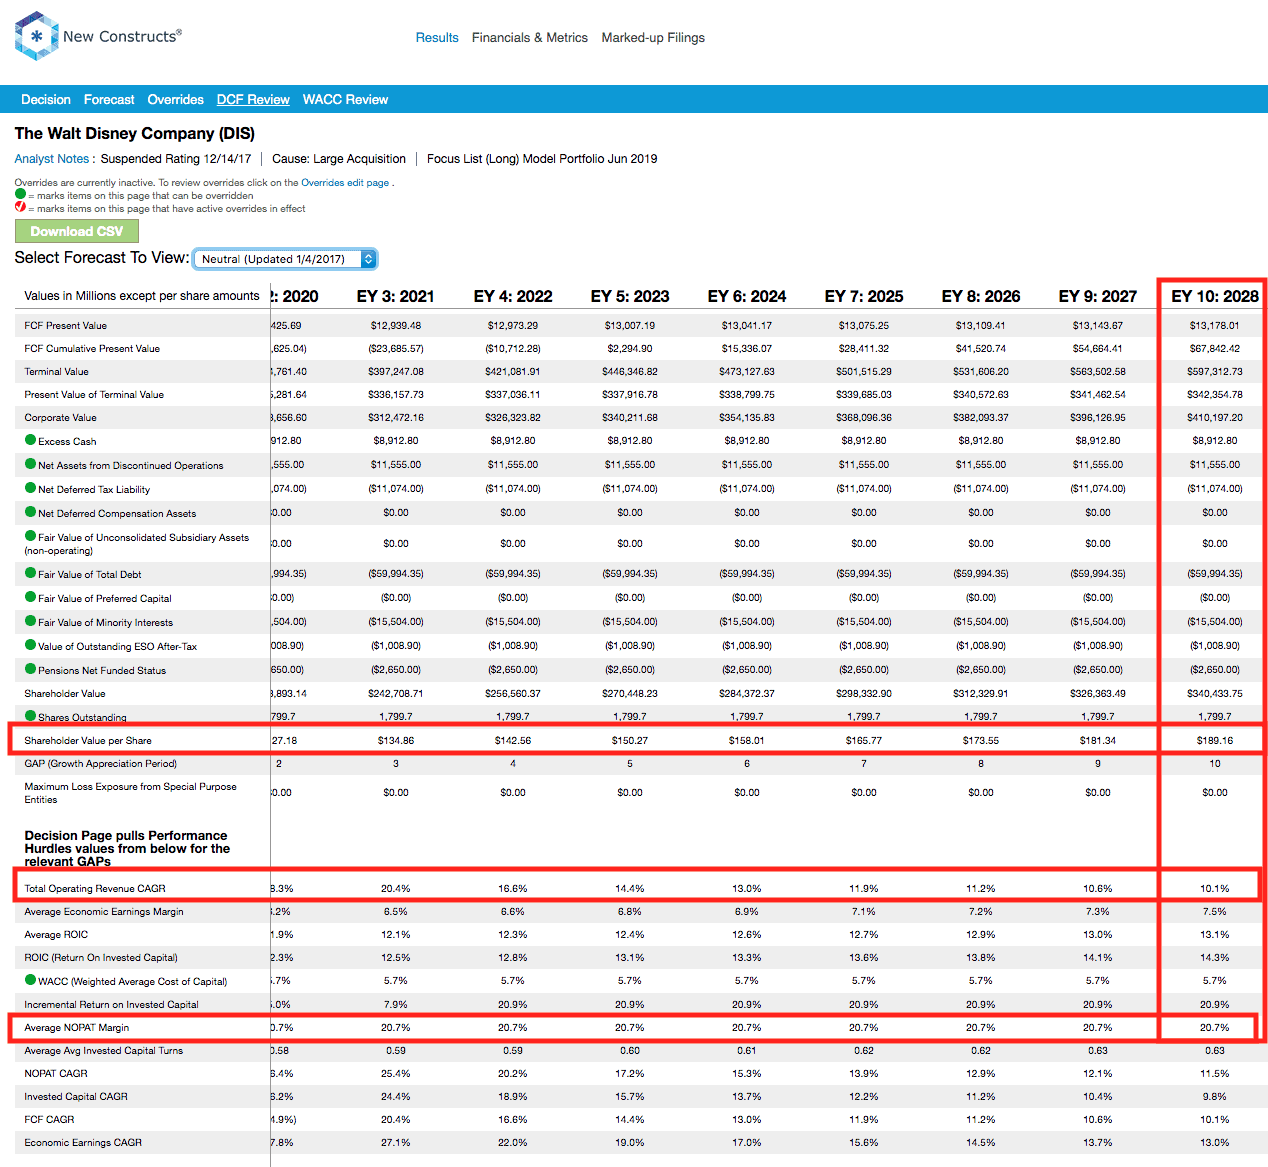Image resolution: width=1268 pixels, height=1167 pixels.
Task: Click the $410,197.20 corporate value cell
Action: 1215,418
